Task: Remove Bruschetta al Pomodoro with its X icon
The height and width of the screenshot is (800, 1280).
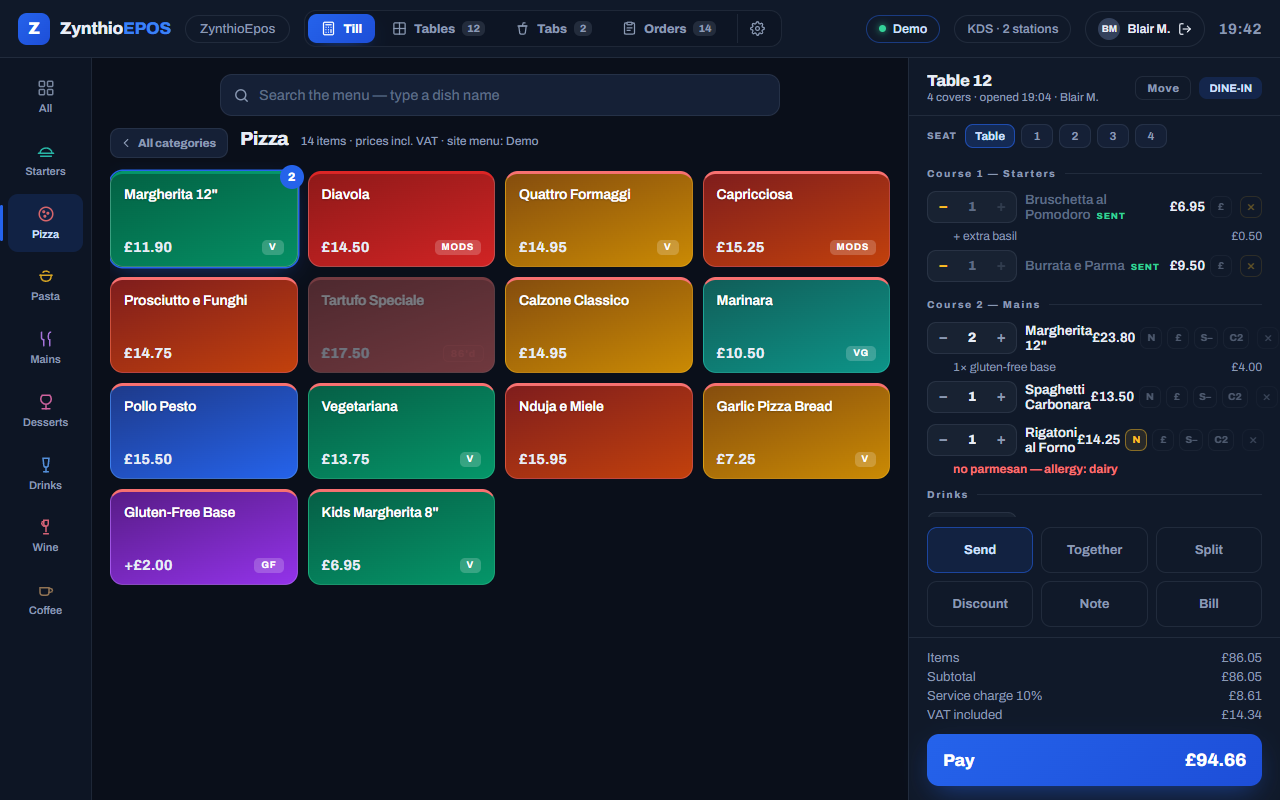Action: point(1250,207)
